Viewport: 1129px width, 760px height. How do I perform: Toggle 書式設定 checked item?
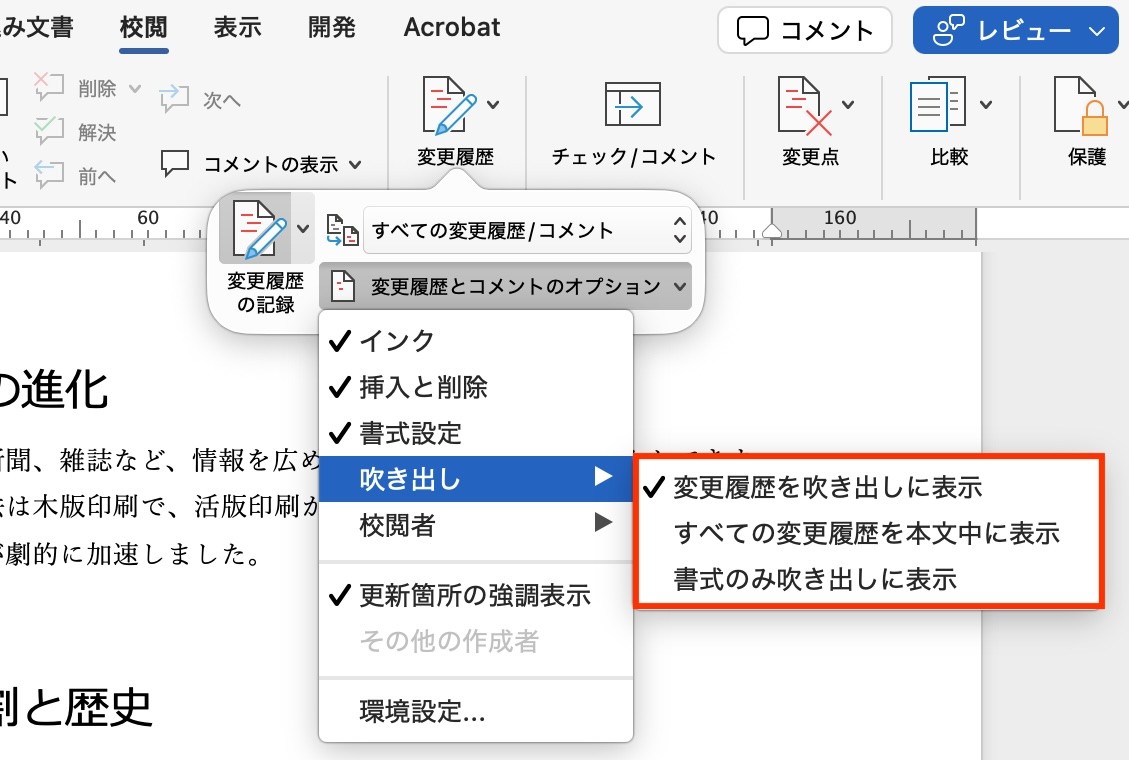[475, 433]
